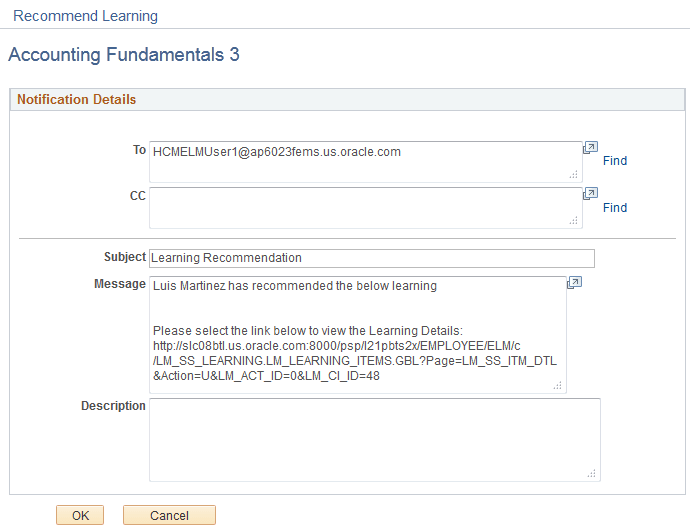Click inside the Message text area
The image size is (690, 529).
[x=357, y=335]
